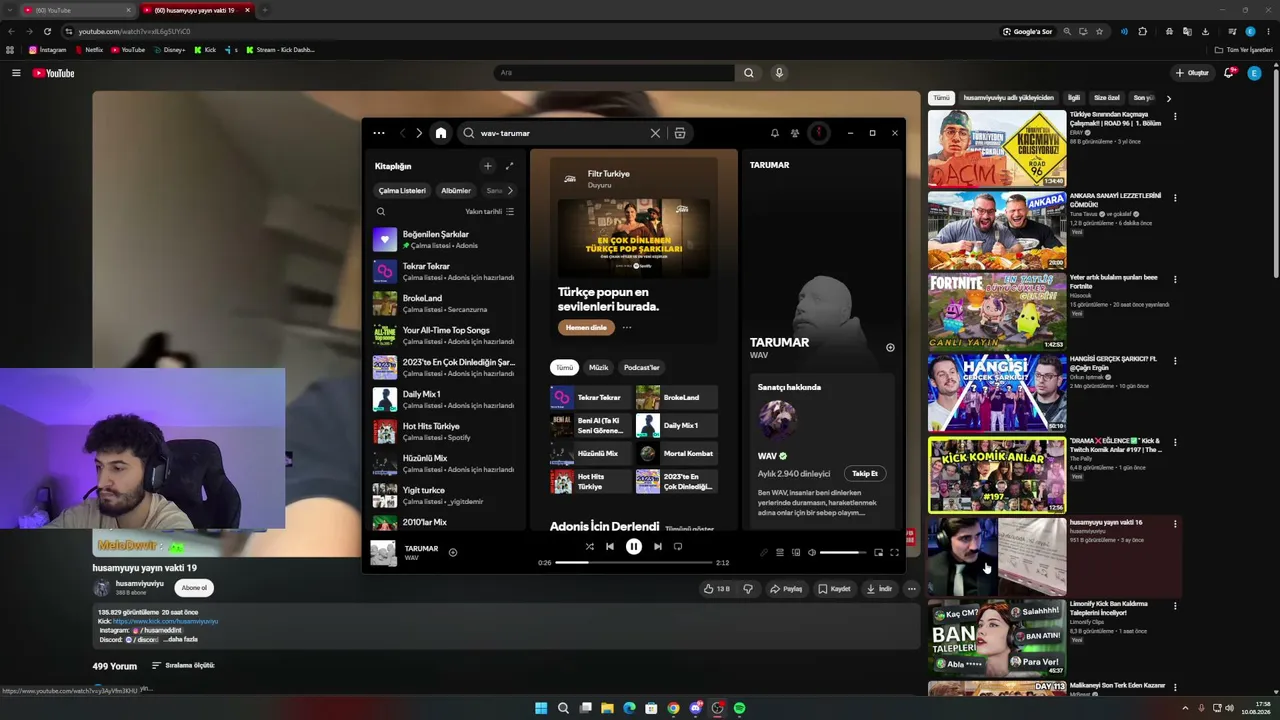Viewport: 1280px width, 720px height.
Task: Select Albümler library filter
Action: click(x=456, y=191)
